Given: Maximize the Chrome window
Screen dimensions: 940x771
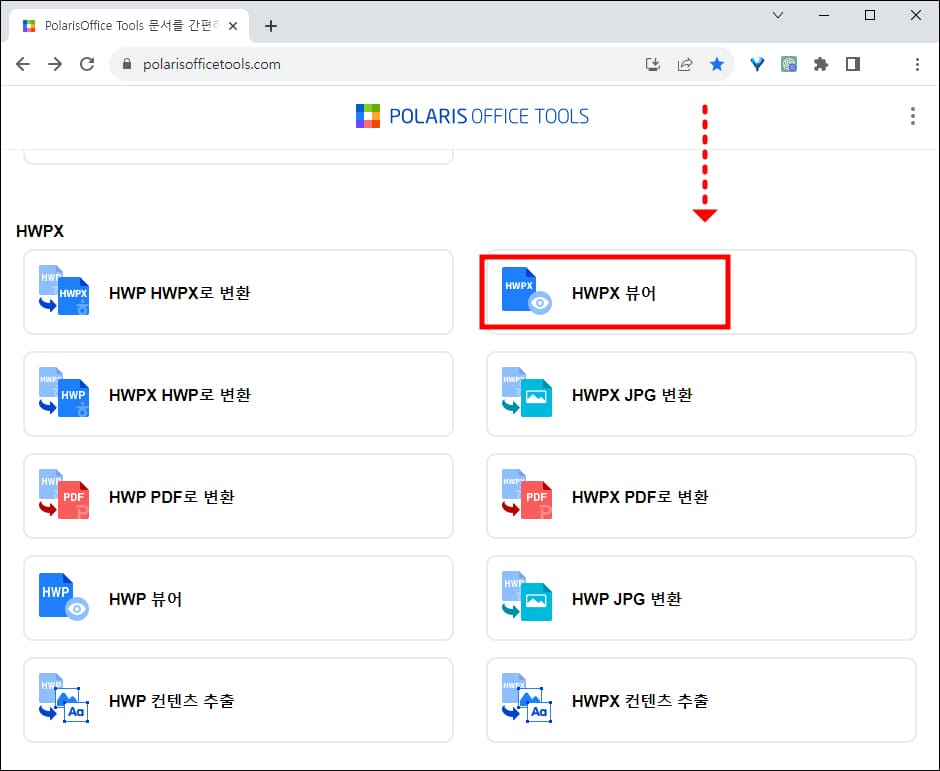Looking at the screenshot, I should [x=870, y=15].
